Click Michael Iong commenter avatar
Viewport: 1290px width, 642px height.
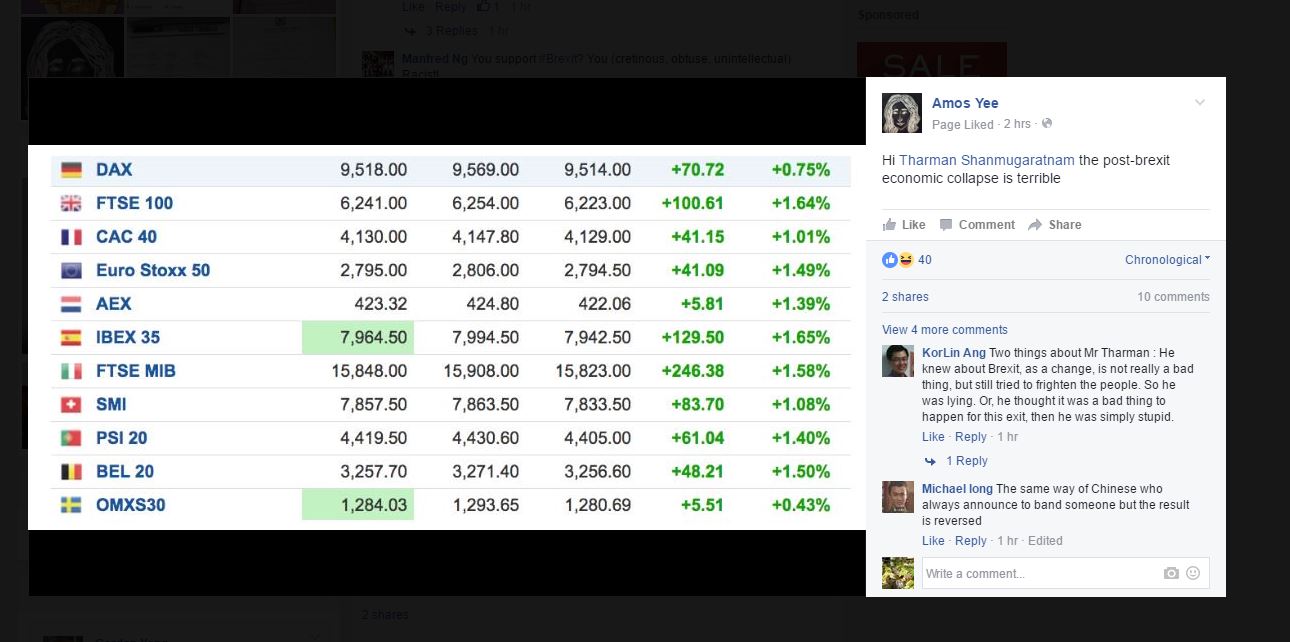(x=898, y=497)
